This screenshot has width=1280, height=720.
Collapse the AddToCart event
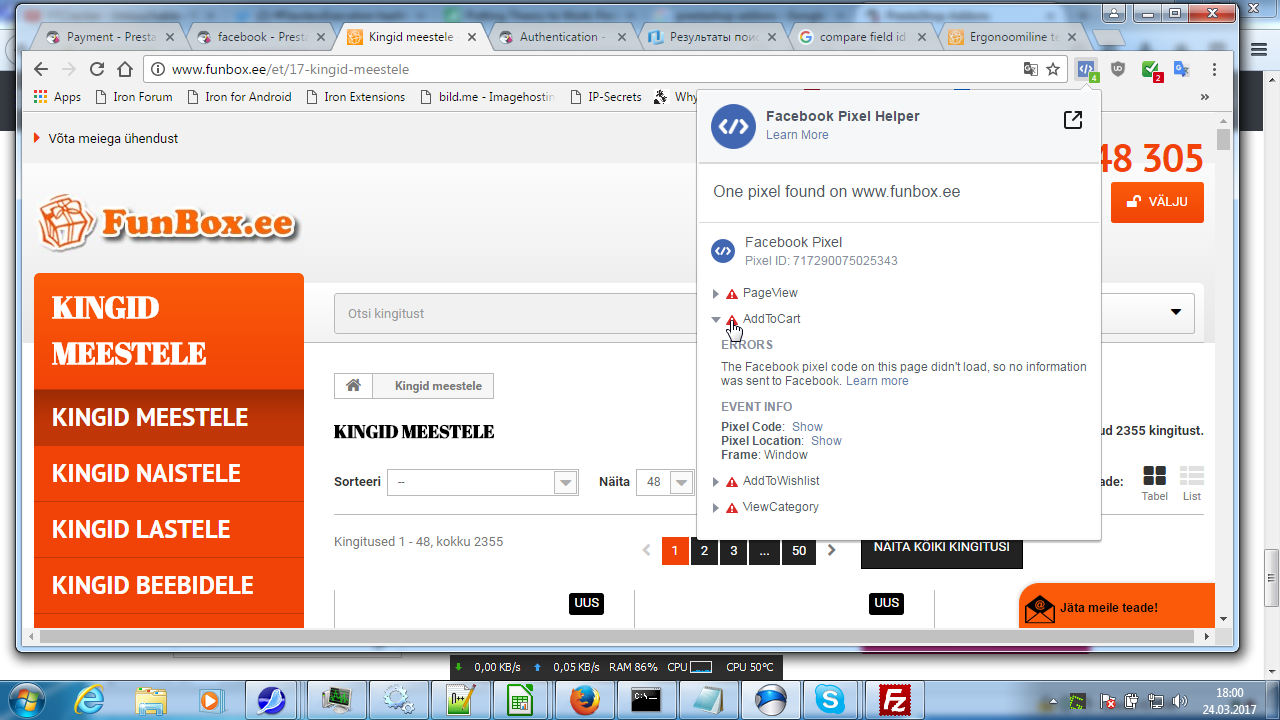click(716, 320)
